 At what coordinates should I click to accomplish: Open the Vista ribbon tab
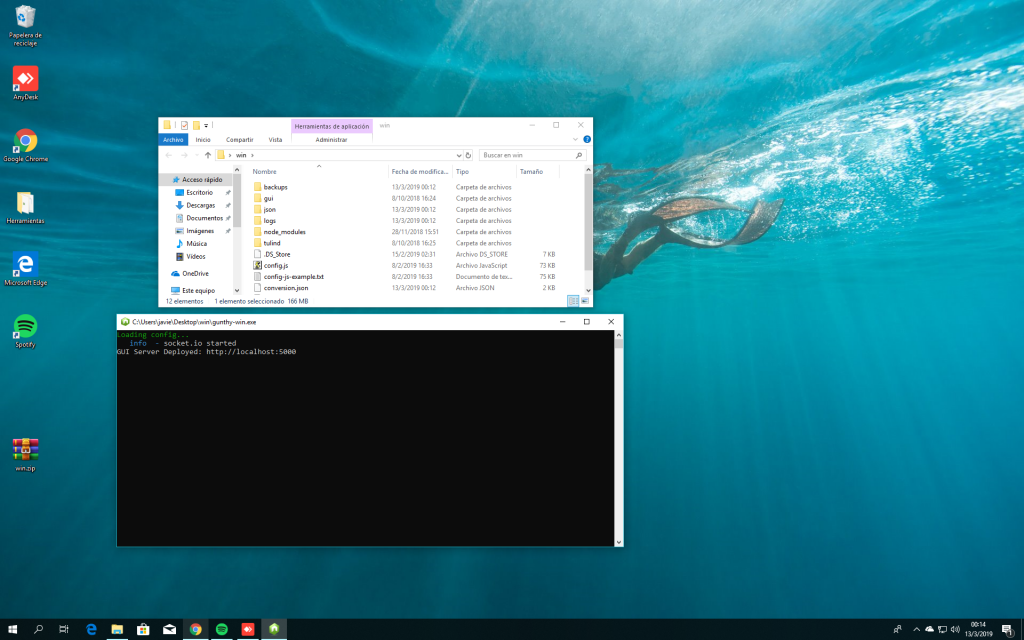[x=275, y=140]
